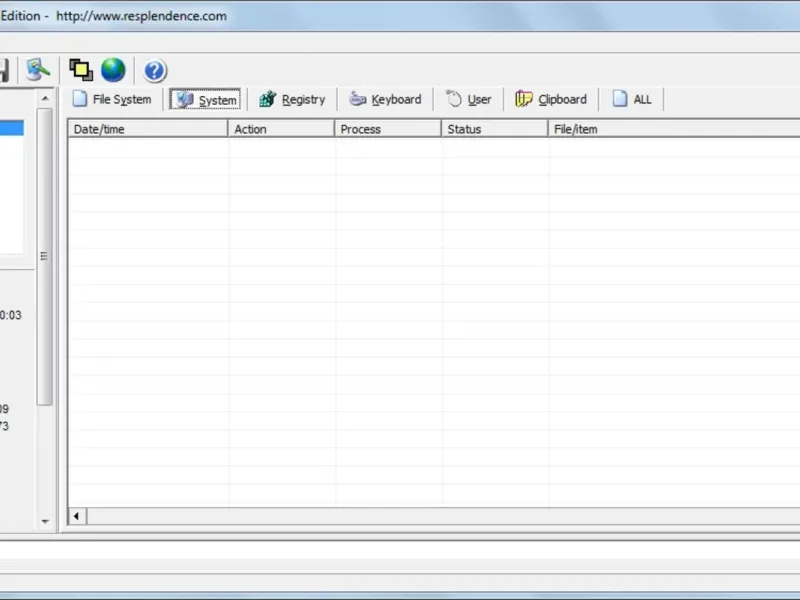The height and width of the screenshot is (600, 800).
Task: Switch to the Keyboard tab
Action: 385,99
